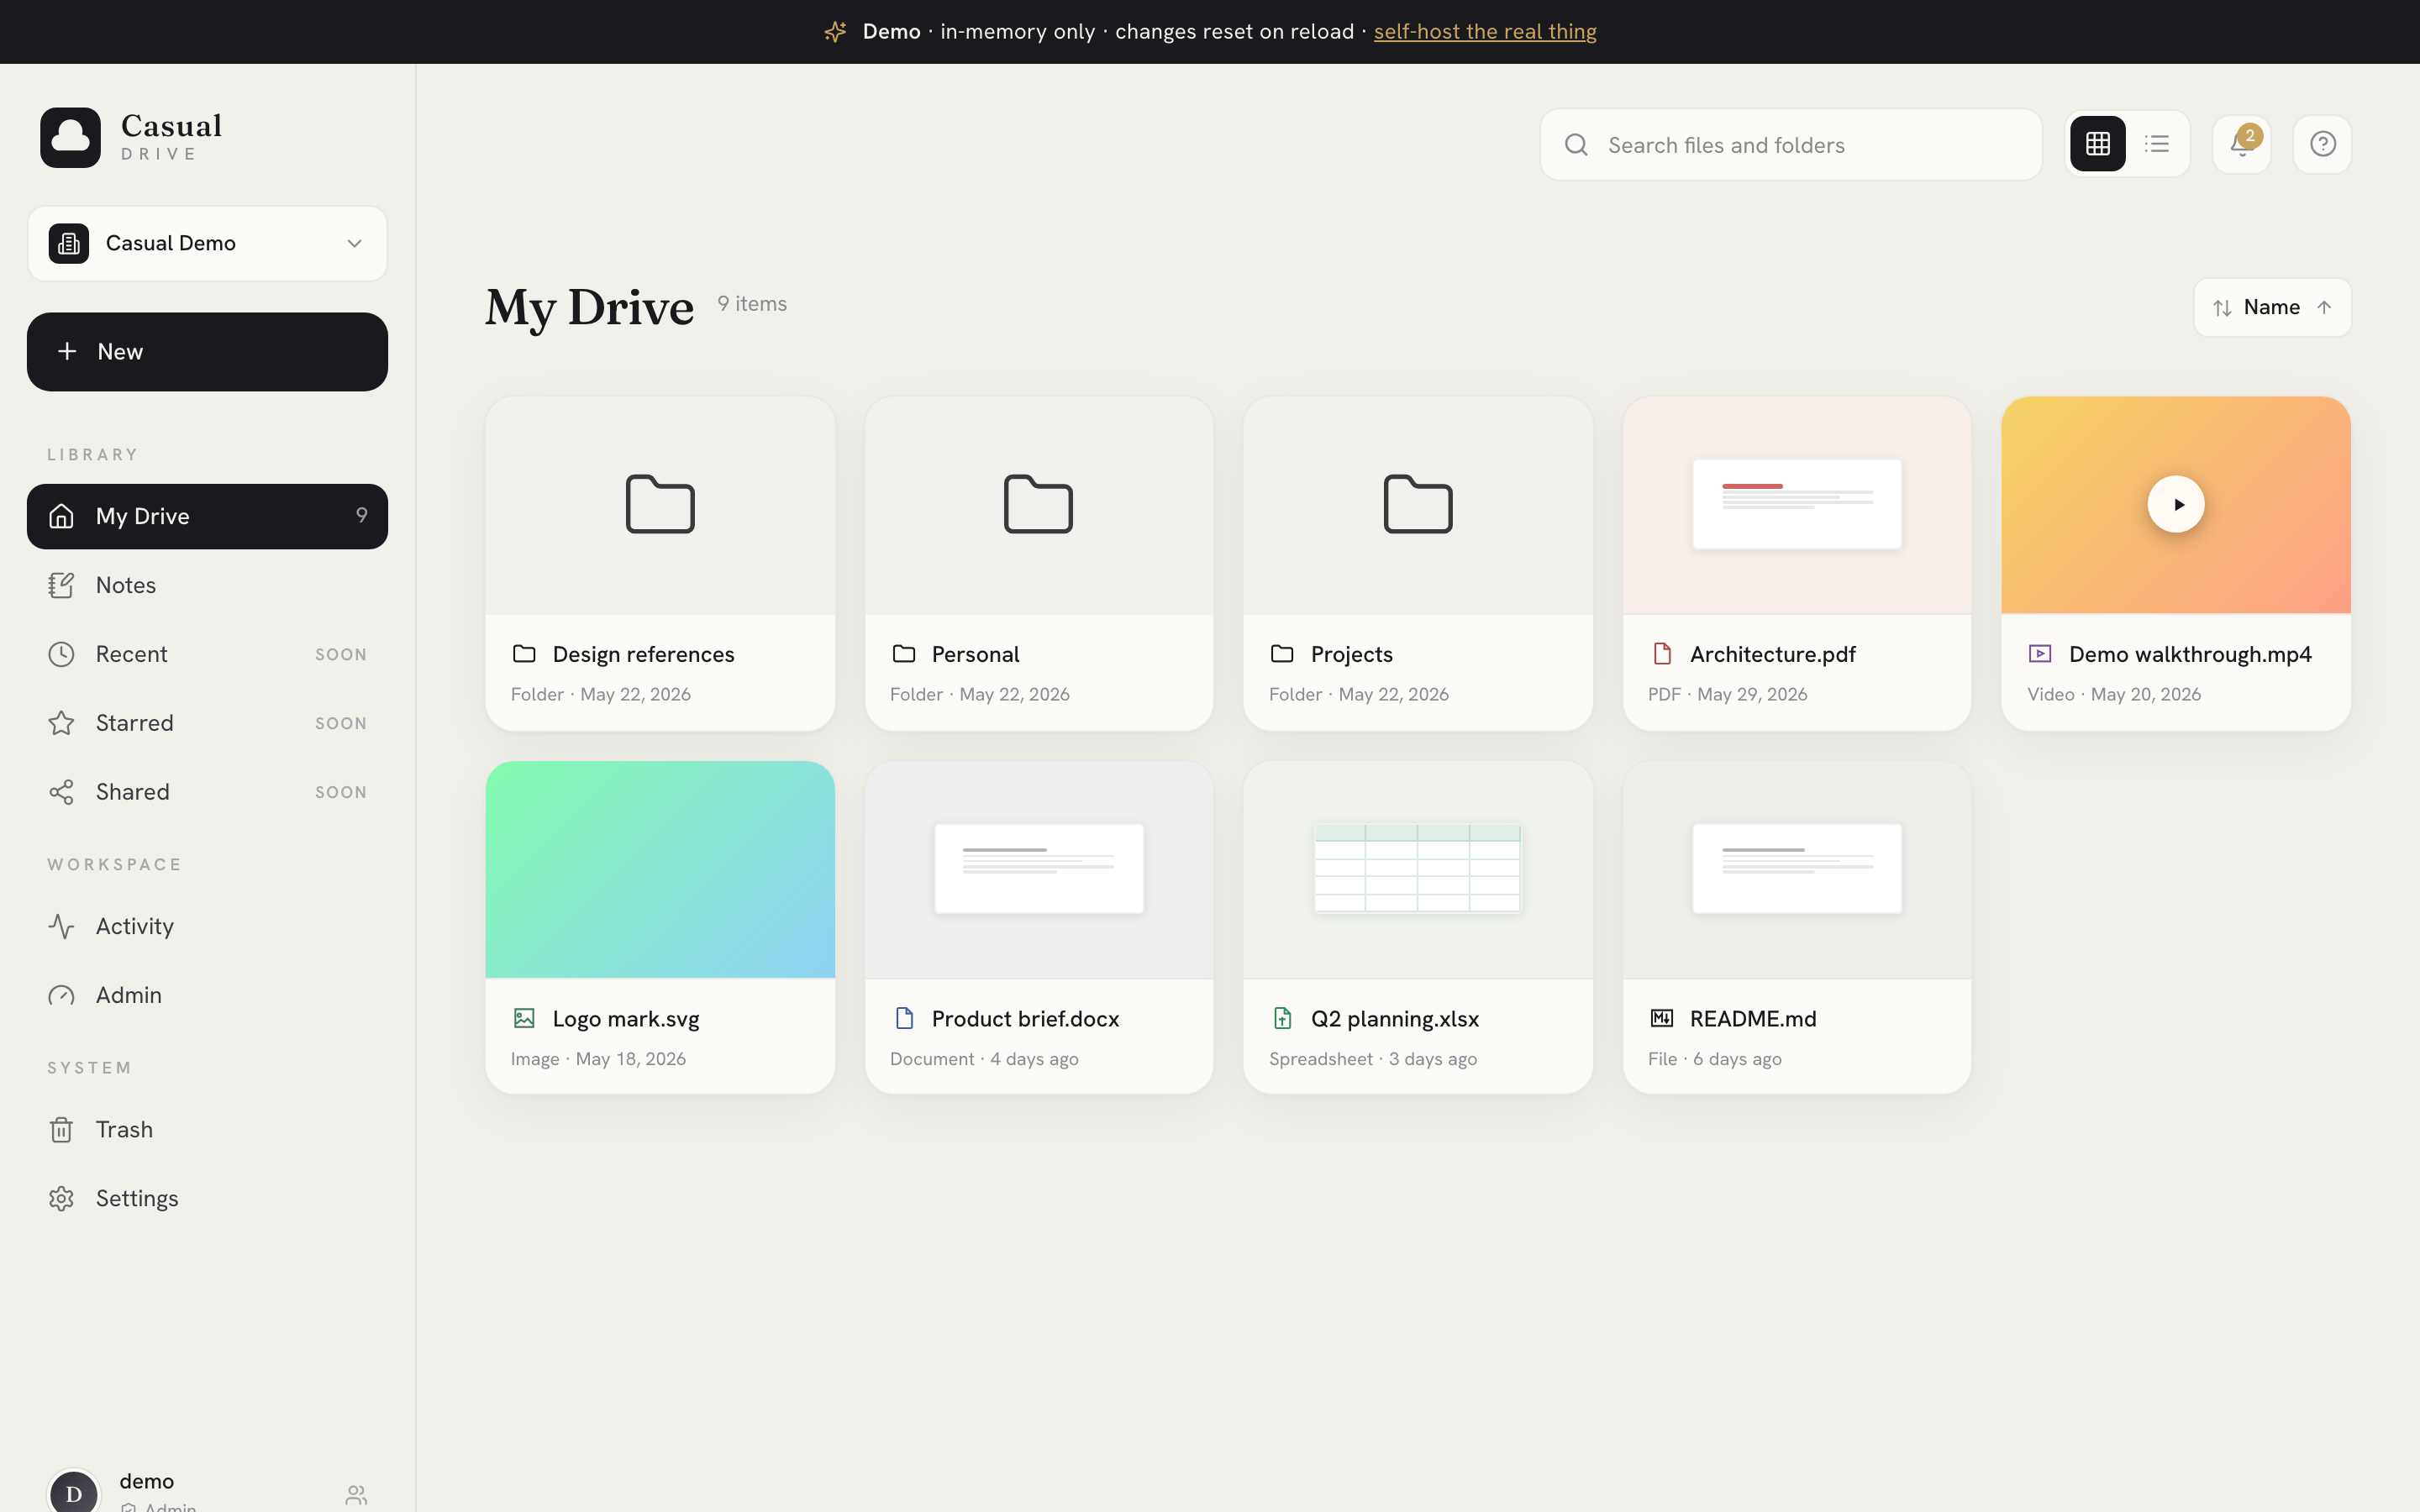Image resolution: width=2420 pixels, height=1512 pixels.
Task: Click the Settings gear icon
Action: click(61, 1198)
